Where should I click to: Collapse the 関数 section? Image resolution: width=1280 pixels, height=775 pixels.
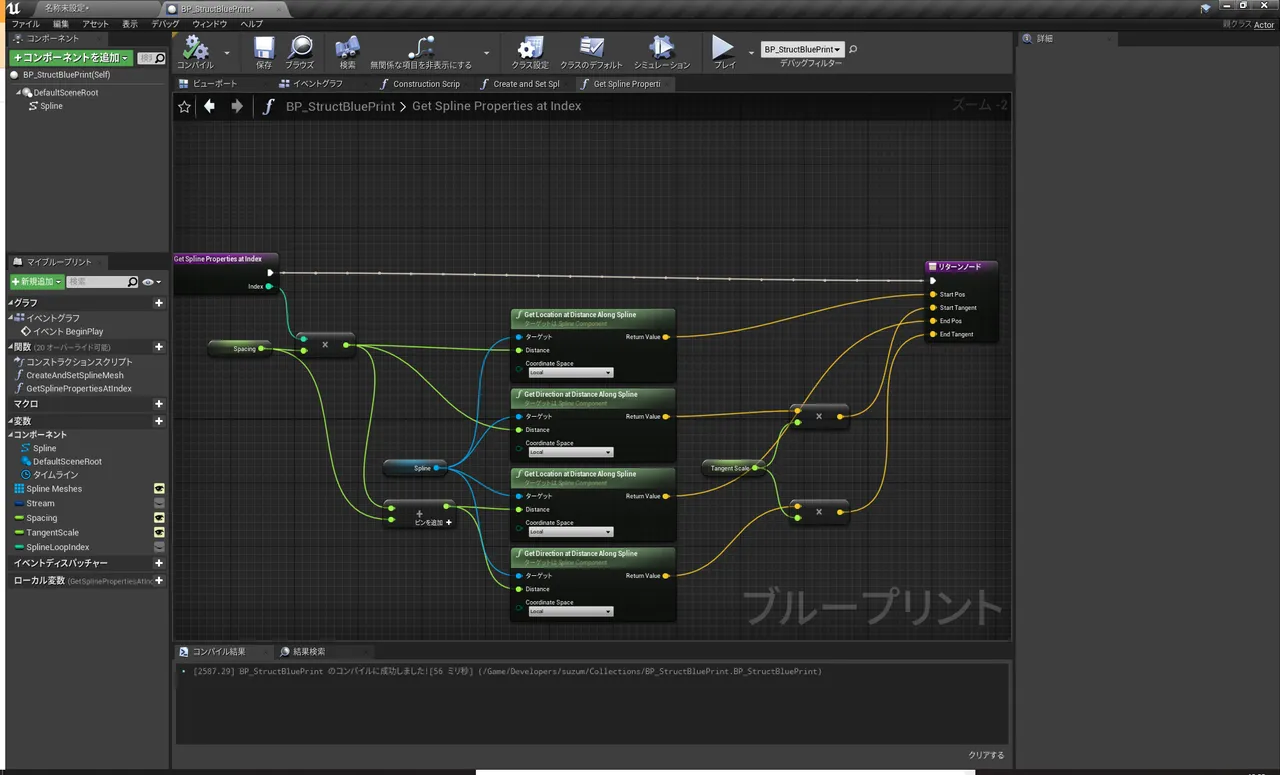tap(11, 347)
